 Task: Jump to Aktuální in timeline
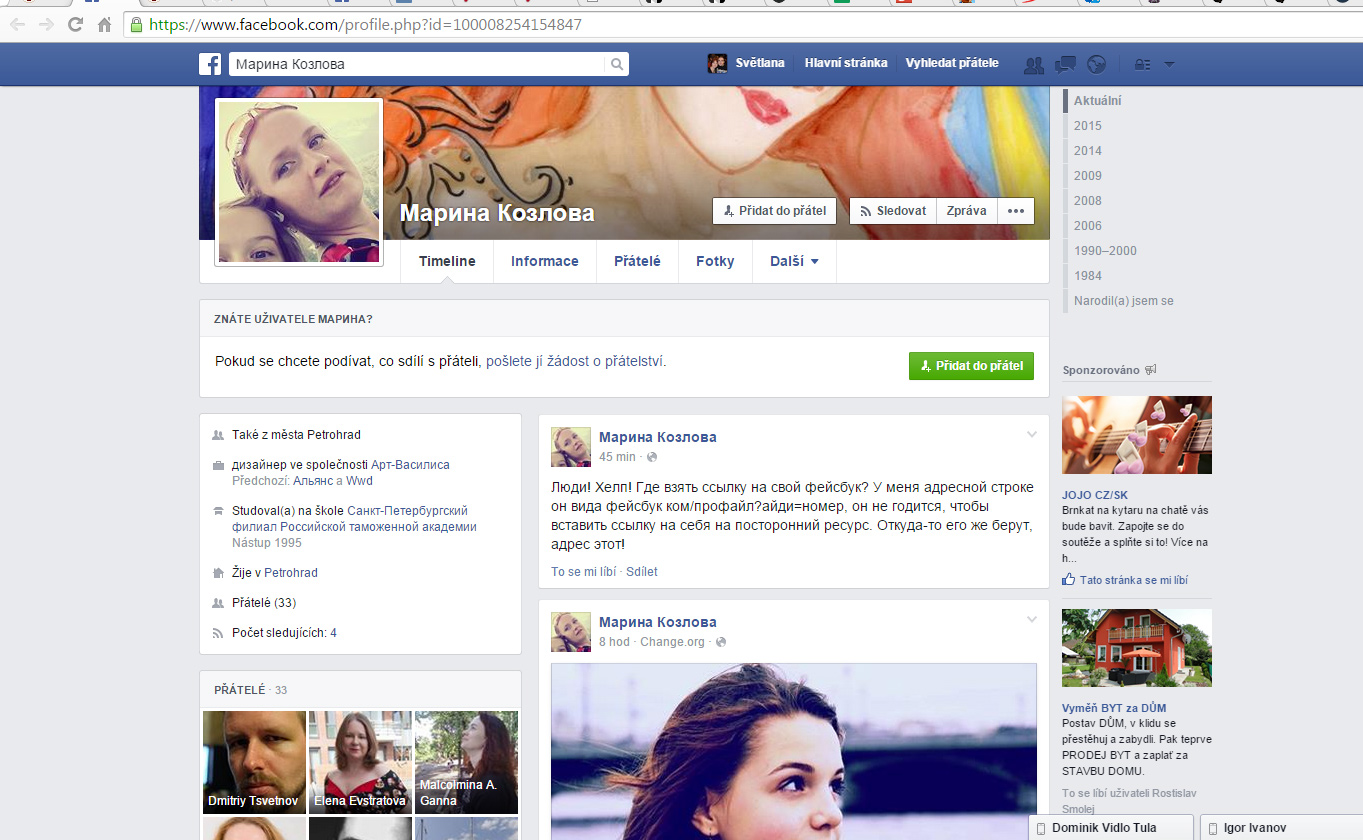coord(1097,101)
